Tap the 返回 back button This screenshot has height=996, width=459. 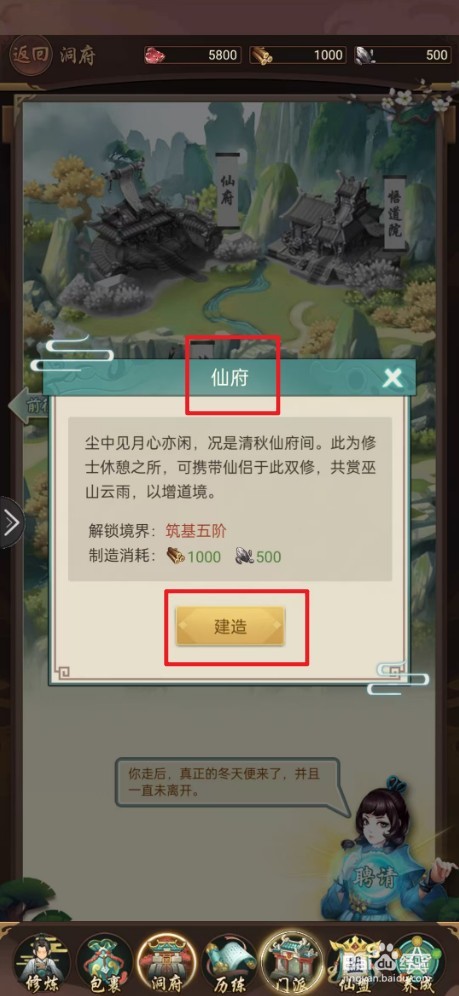(x=30, y=55)
